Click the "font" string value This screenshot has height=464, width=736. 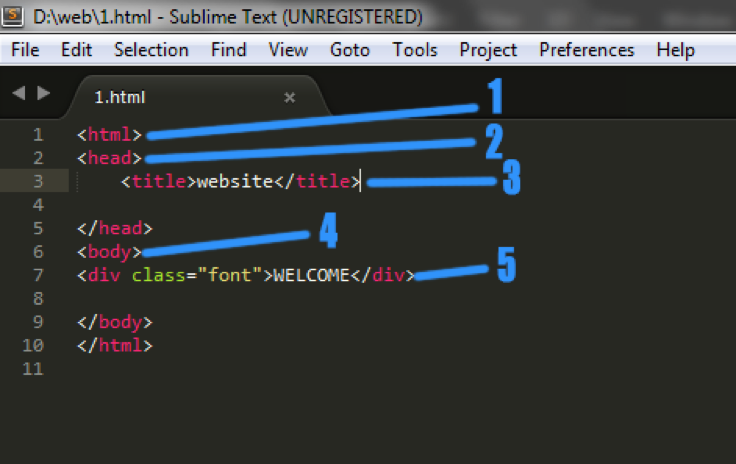point(230,275)
